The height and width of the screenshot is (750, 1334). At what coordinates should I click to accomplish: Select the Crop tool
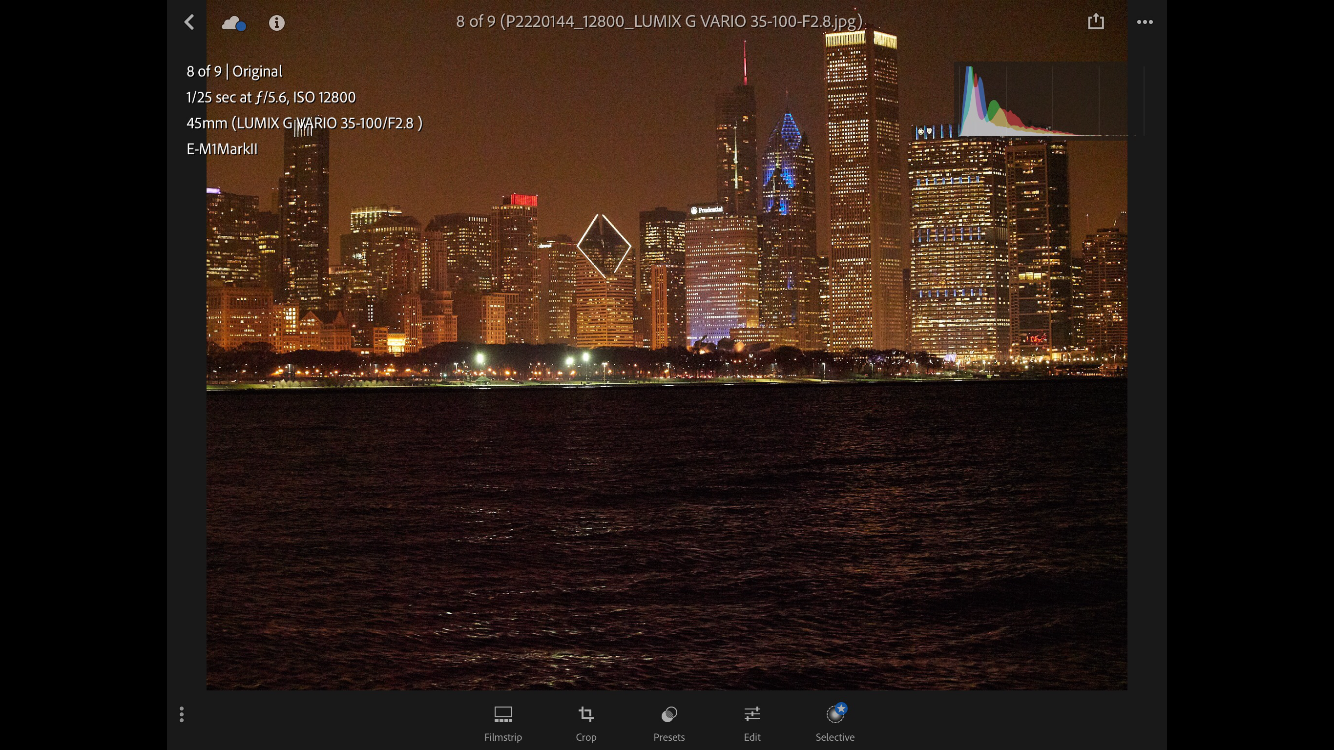(586, 723)
